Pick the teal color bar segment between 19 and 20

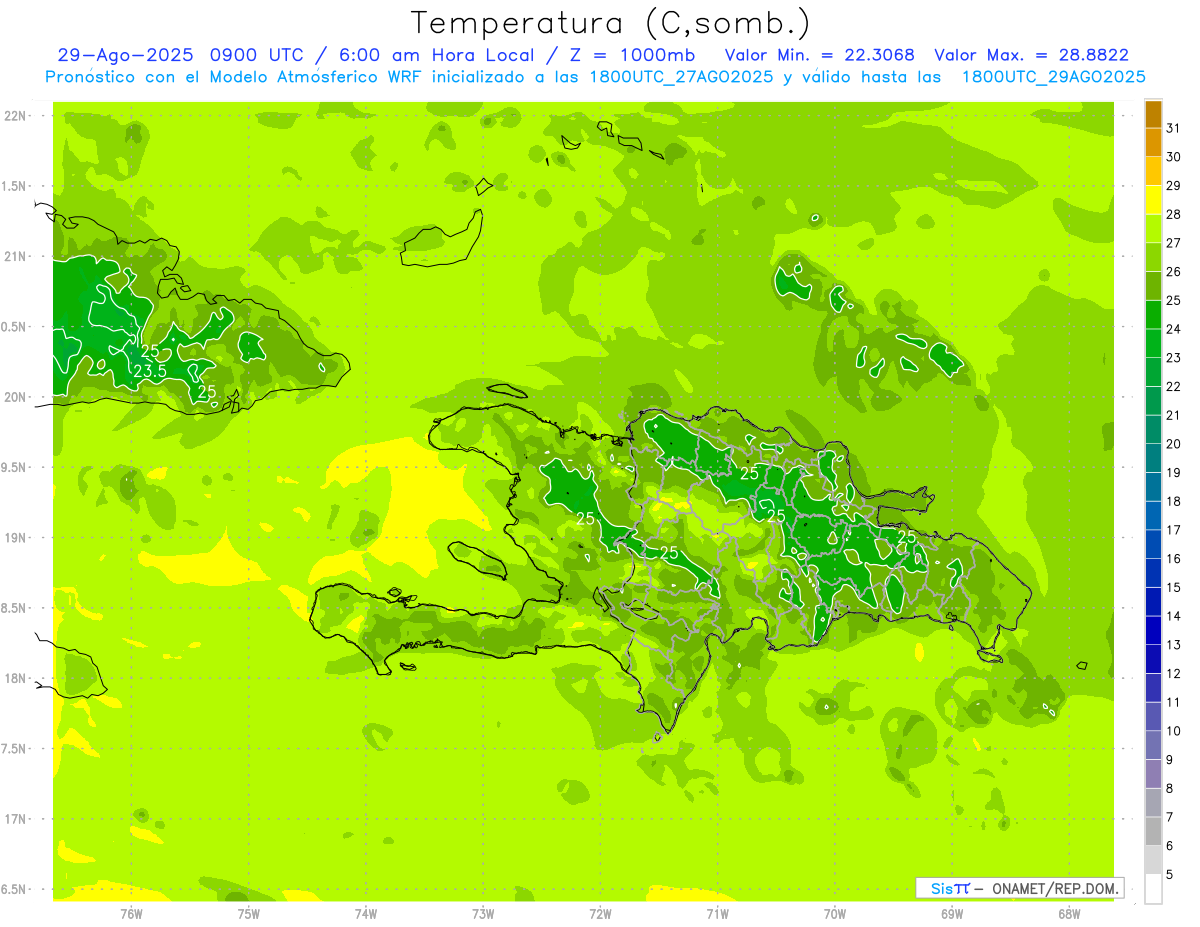(1153, 458)
